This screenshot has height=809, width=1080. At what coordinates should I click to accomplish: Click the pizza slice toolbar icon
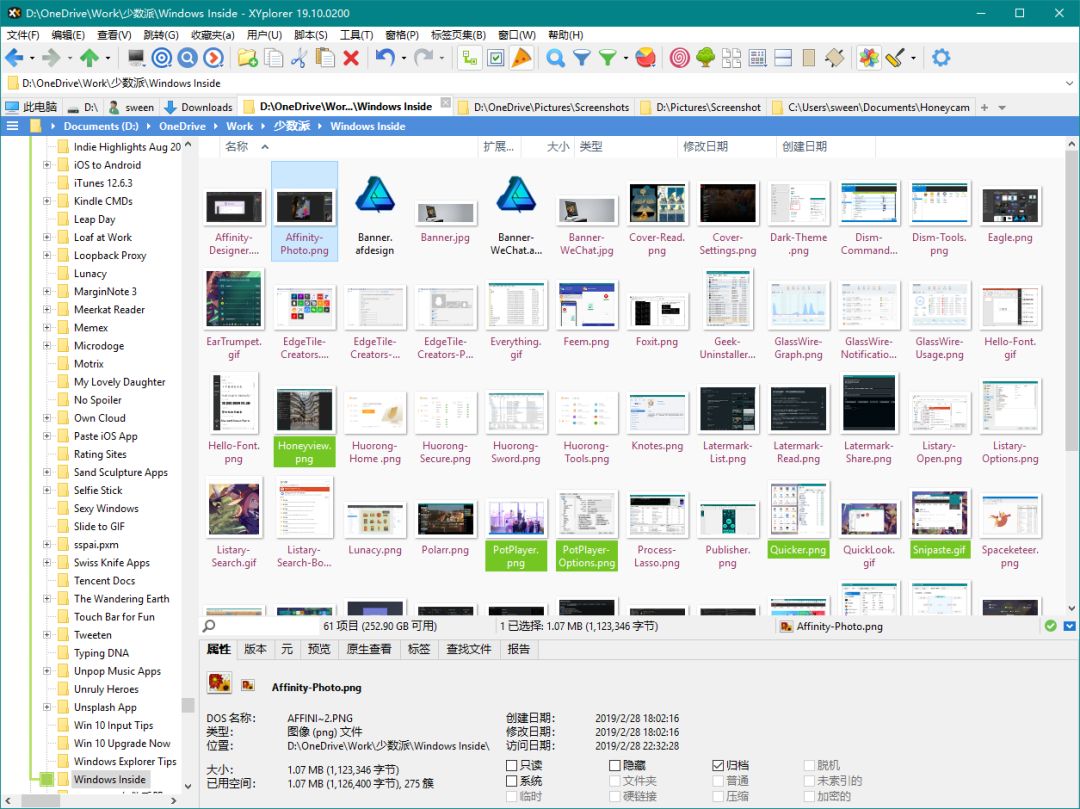coord(522,58)
